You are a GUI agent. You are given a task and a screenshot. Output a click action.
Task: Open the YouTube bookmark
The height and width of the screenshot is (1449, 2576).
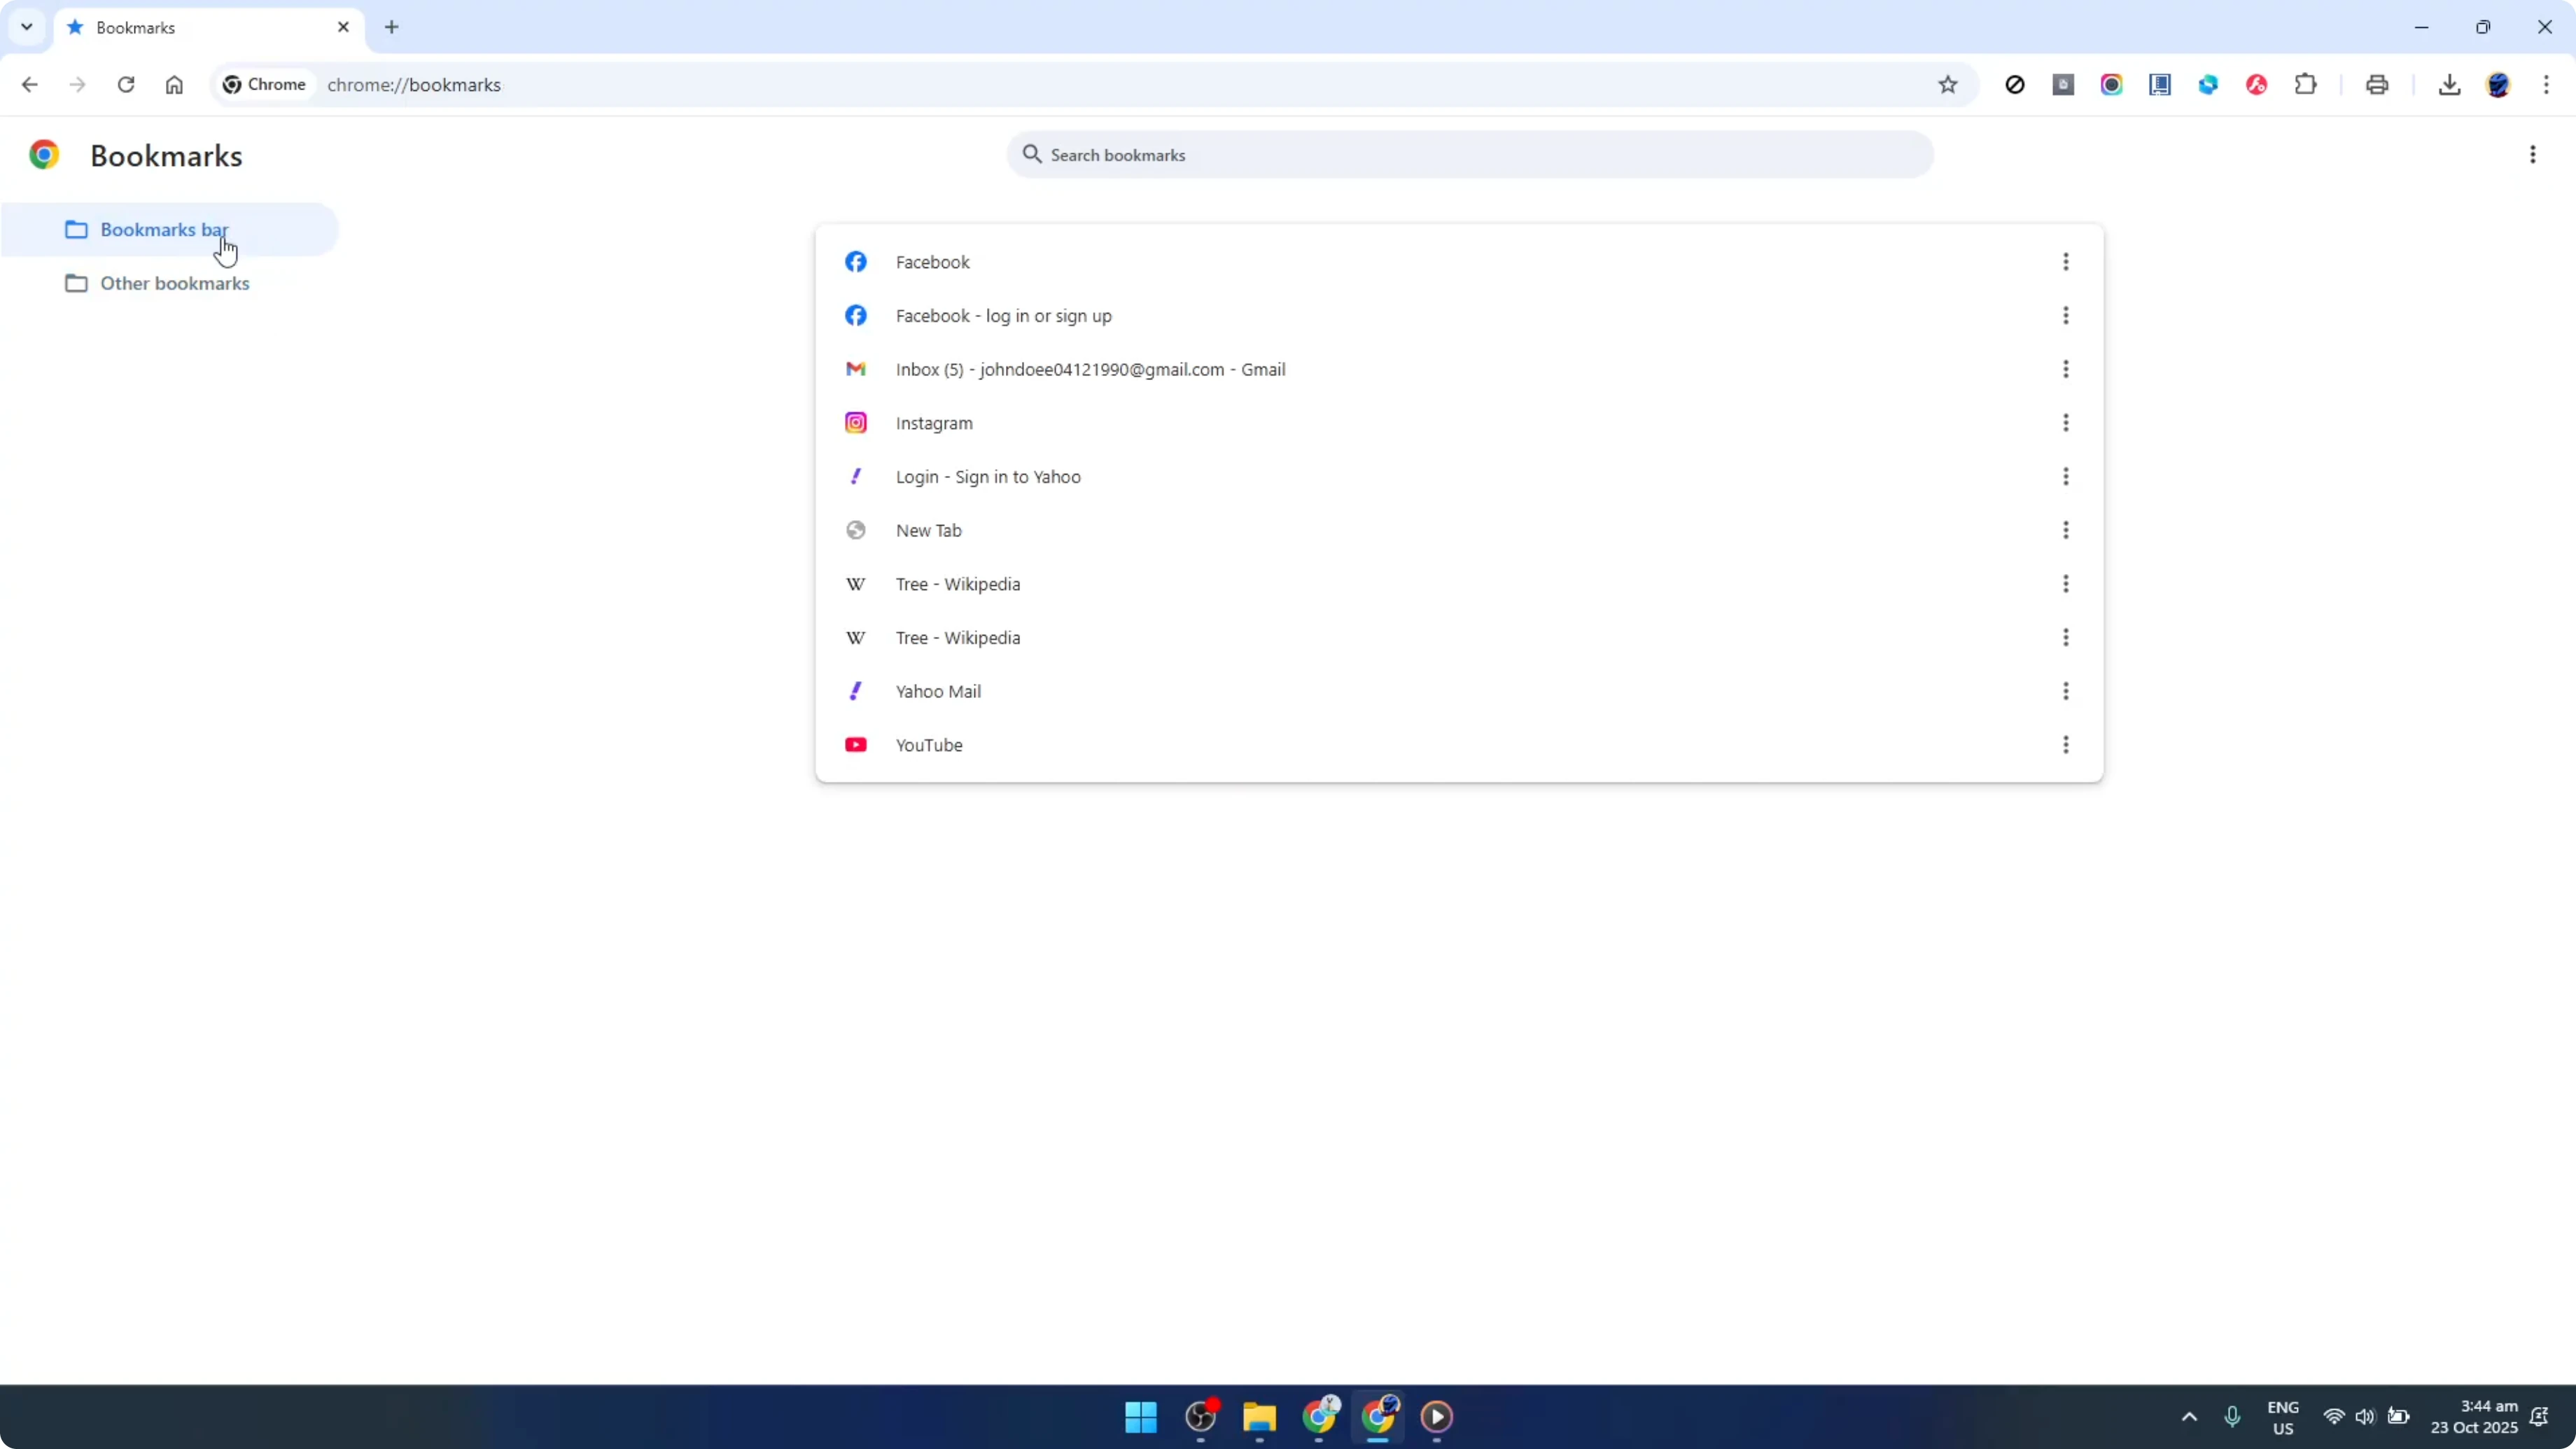click(1459, 745)
